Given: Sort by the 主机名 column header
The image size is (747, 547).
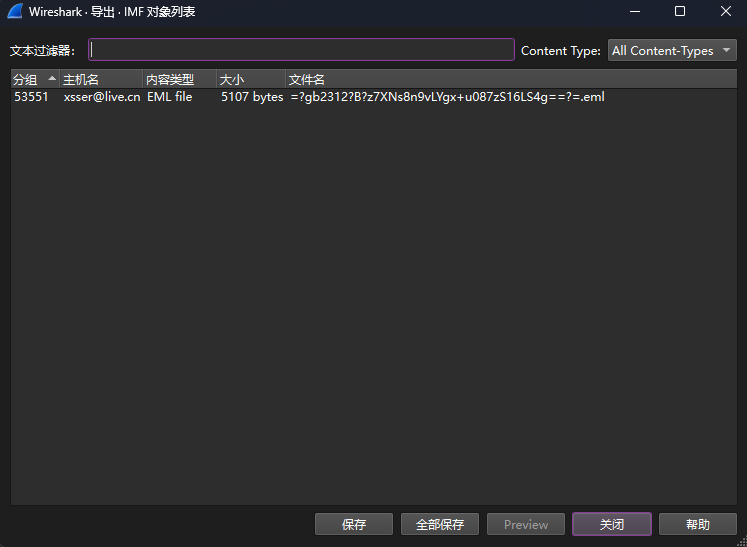Looking at the screenshot, I should point(101,79).
